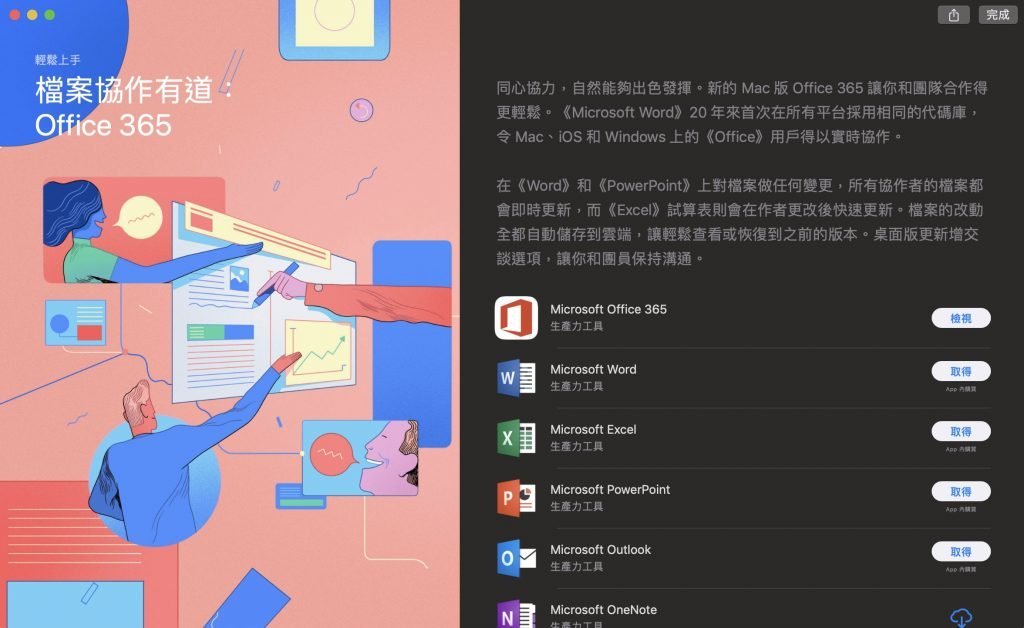1024x628 pixels.
Task: Click the Microsoft Excel app icon
Action: [516, 438]
